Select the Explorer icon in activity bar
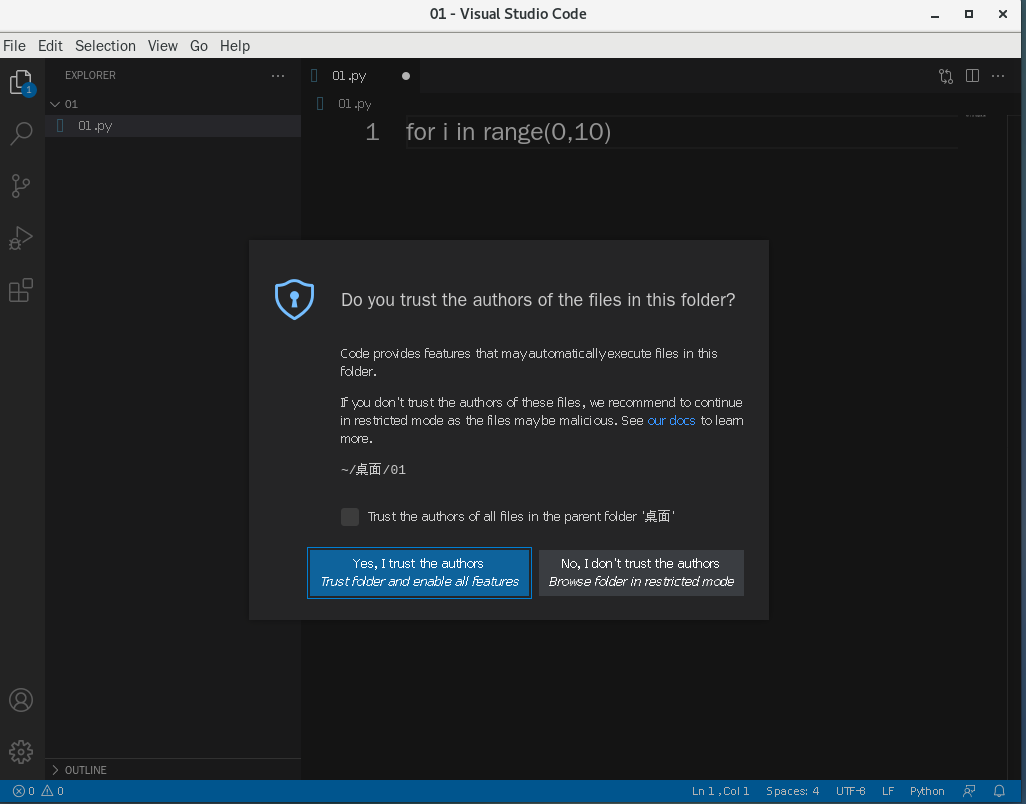 point(21,82)
